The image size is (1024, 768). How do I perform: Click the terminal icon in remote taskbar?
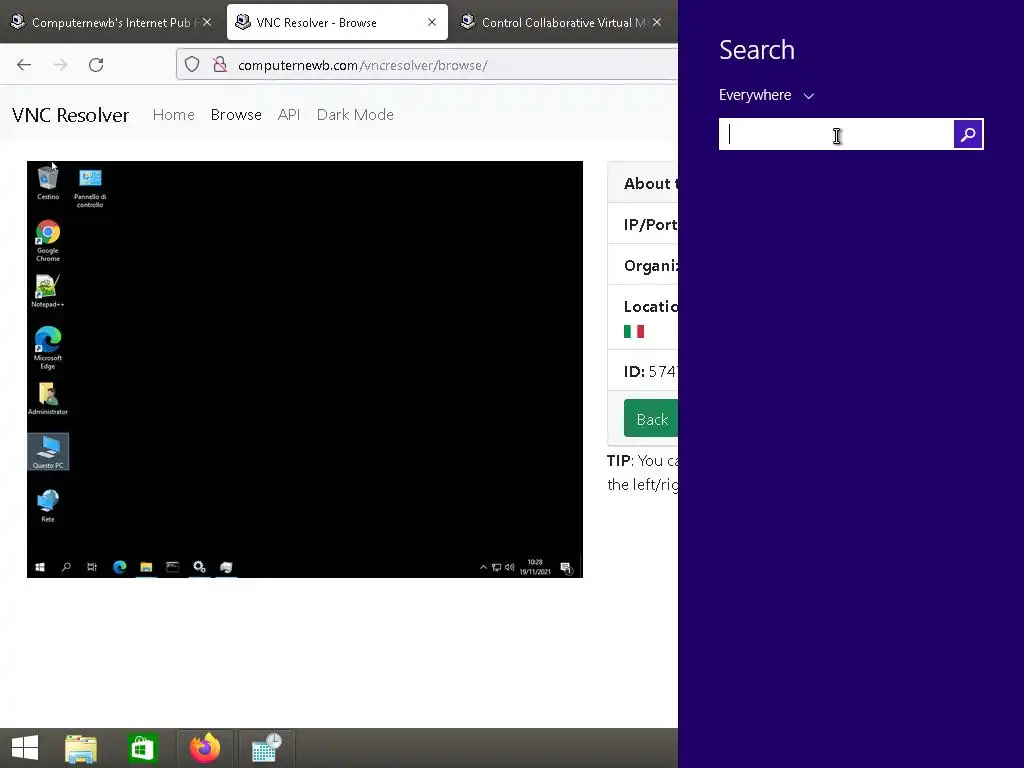click(x=172, y=567)
